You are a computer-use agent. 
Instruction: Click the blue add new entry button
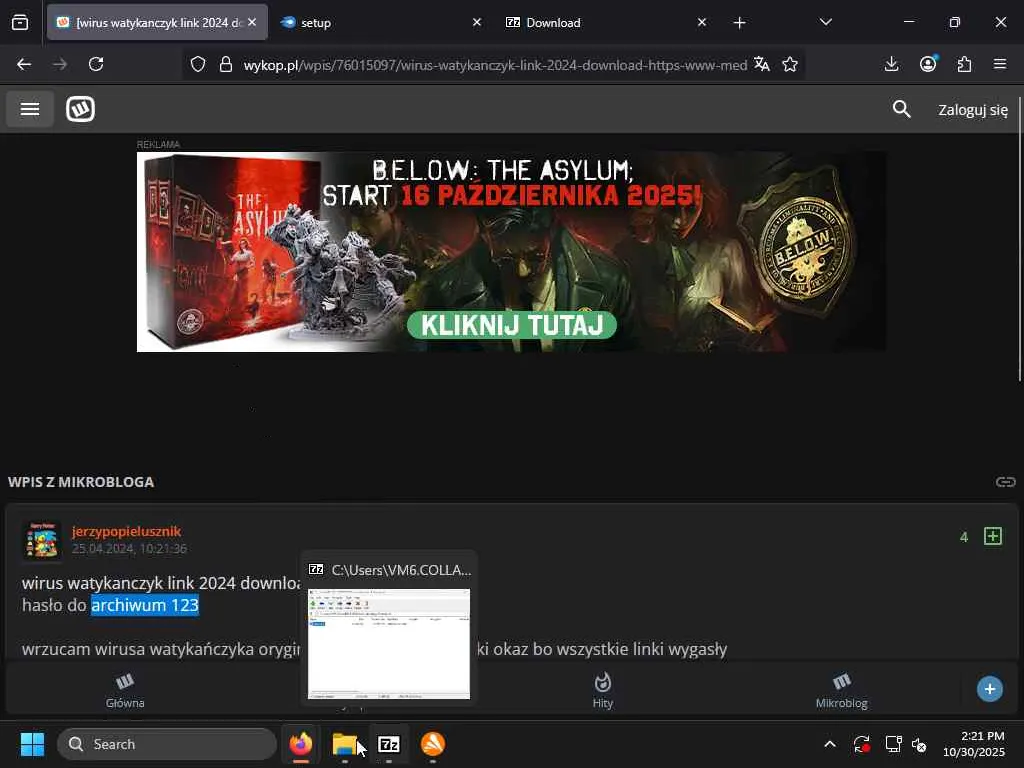989,689
